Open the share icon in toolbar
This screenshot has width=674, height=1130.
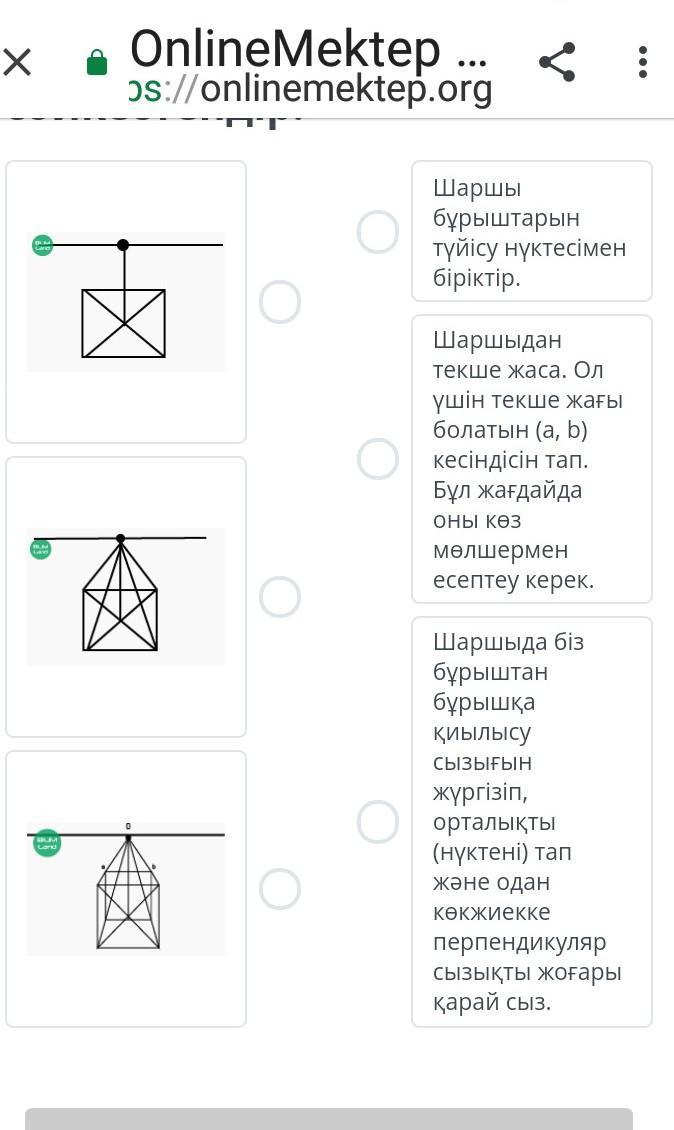[557, 62]
